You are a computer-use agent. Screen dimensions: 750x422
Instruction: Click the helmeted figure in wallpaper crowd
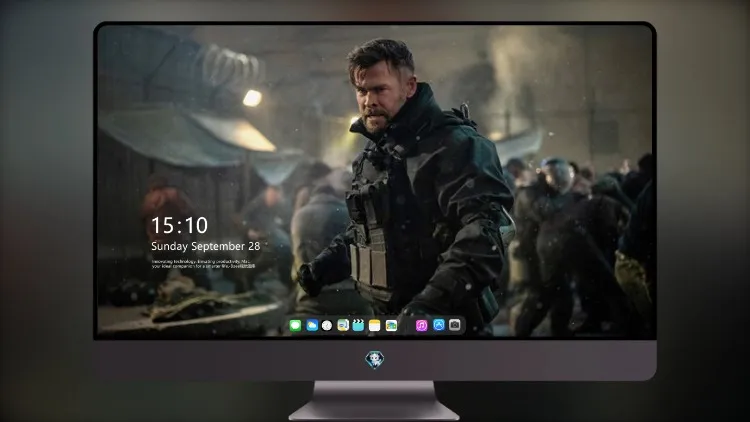[557, 176]
